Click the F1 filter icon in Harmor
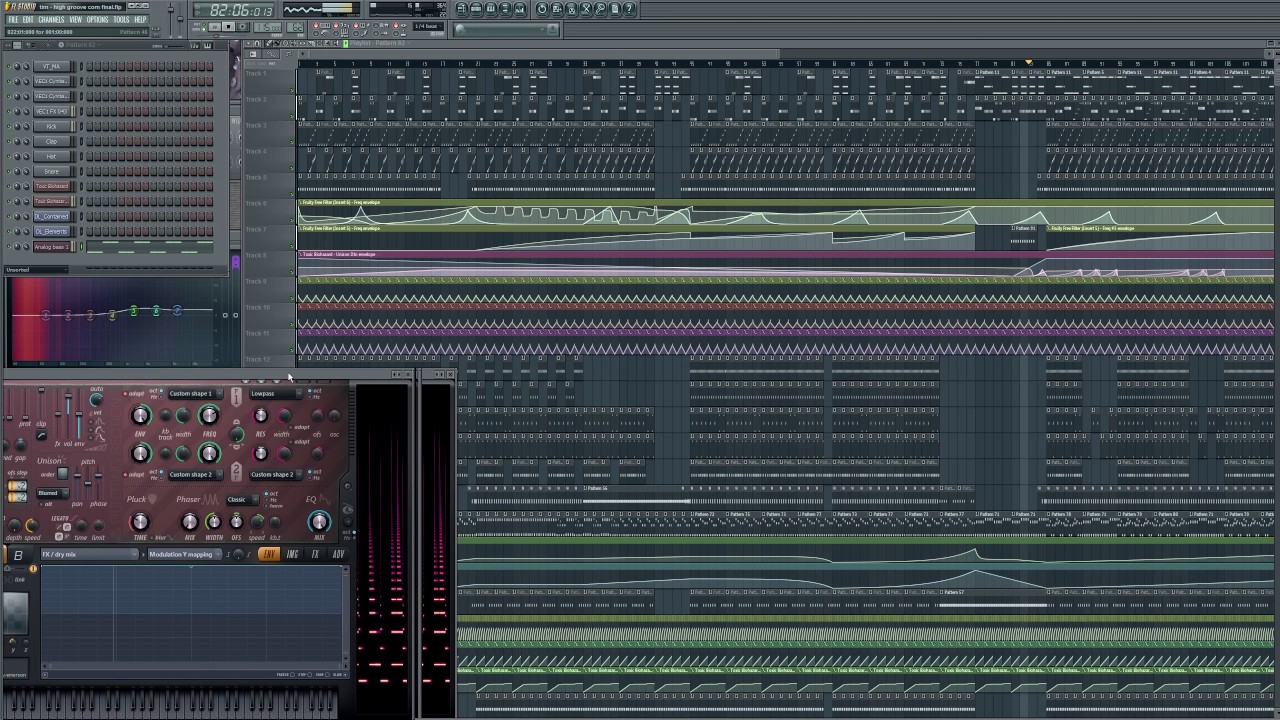Viewport: 1280px width, 720px height. 236,397
